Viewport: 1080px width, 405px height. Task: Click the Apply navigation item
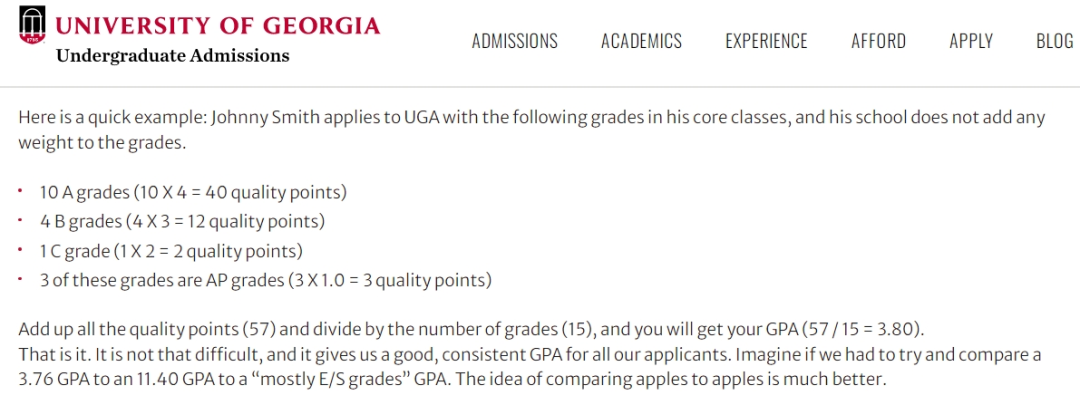970,41
